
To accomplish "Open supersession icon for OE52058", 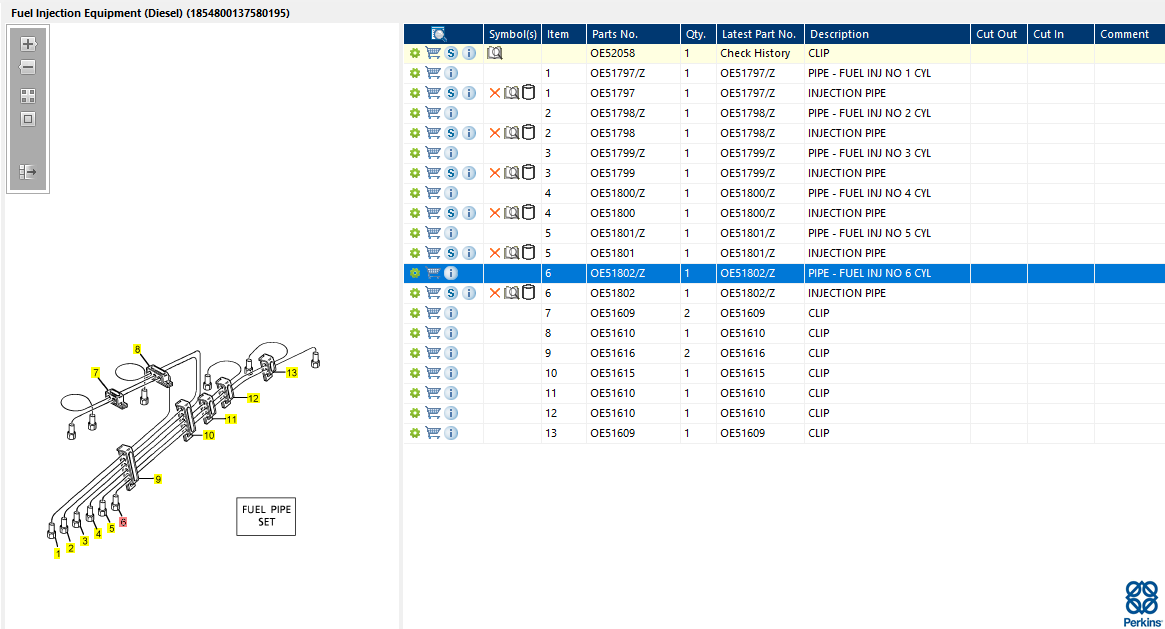I will [x=451, y=53].
